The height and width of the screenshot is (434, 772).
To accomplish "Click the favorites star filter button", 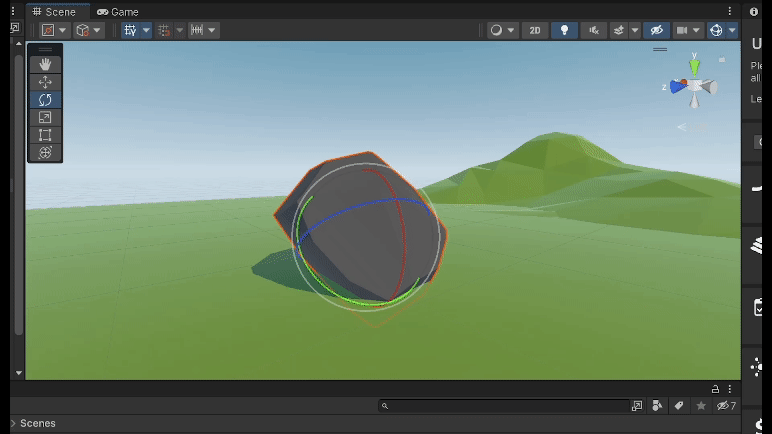I will tap(701, 406).
